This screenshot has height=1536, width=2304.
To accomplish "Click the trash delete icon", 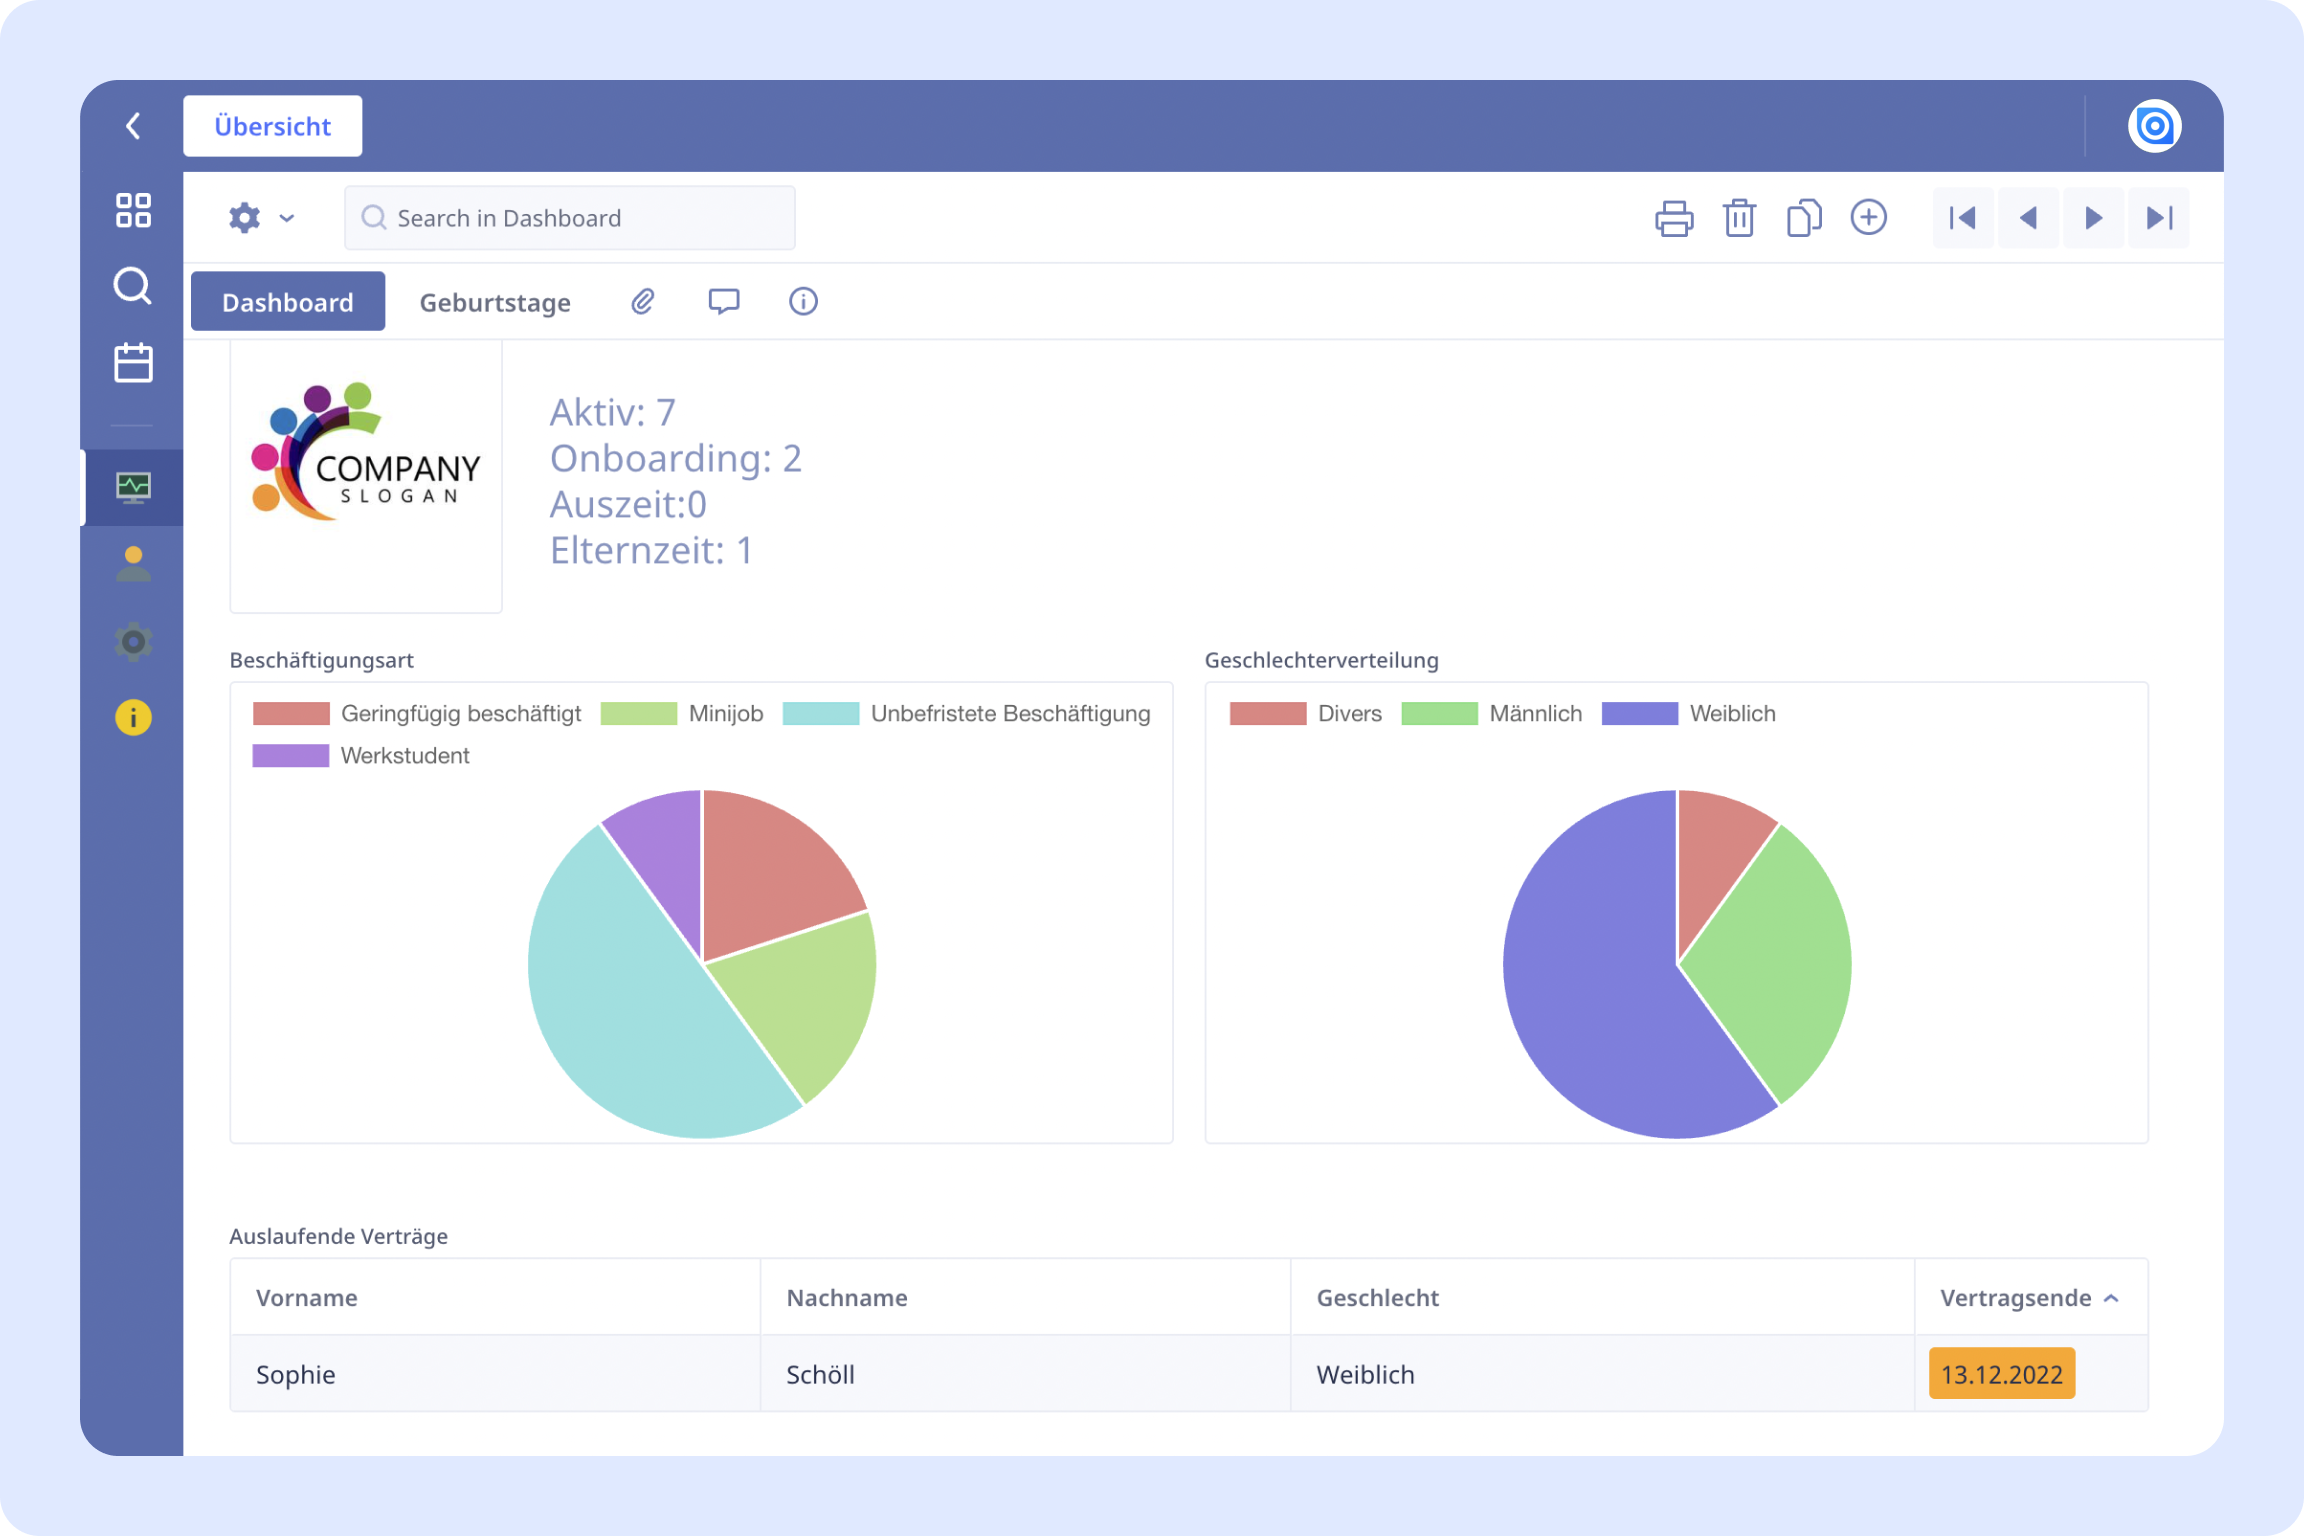I will (1739, 218).
